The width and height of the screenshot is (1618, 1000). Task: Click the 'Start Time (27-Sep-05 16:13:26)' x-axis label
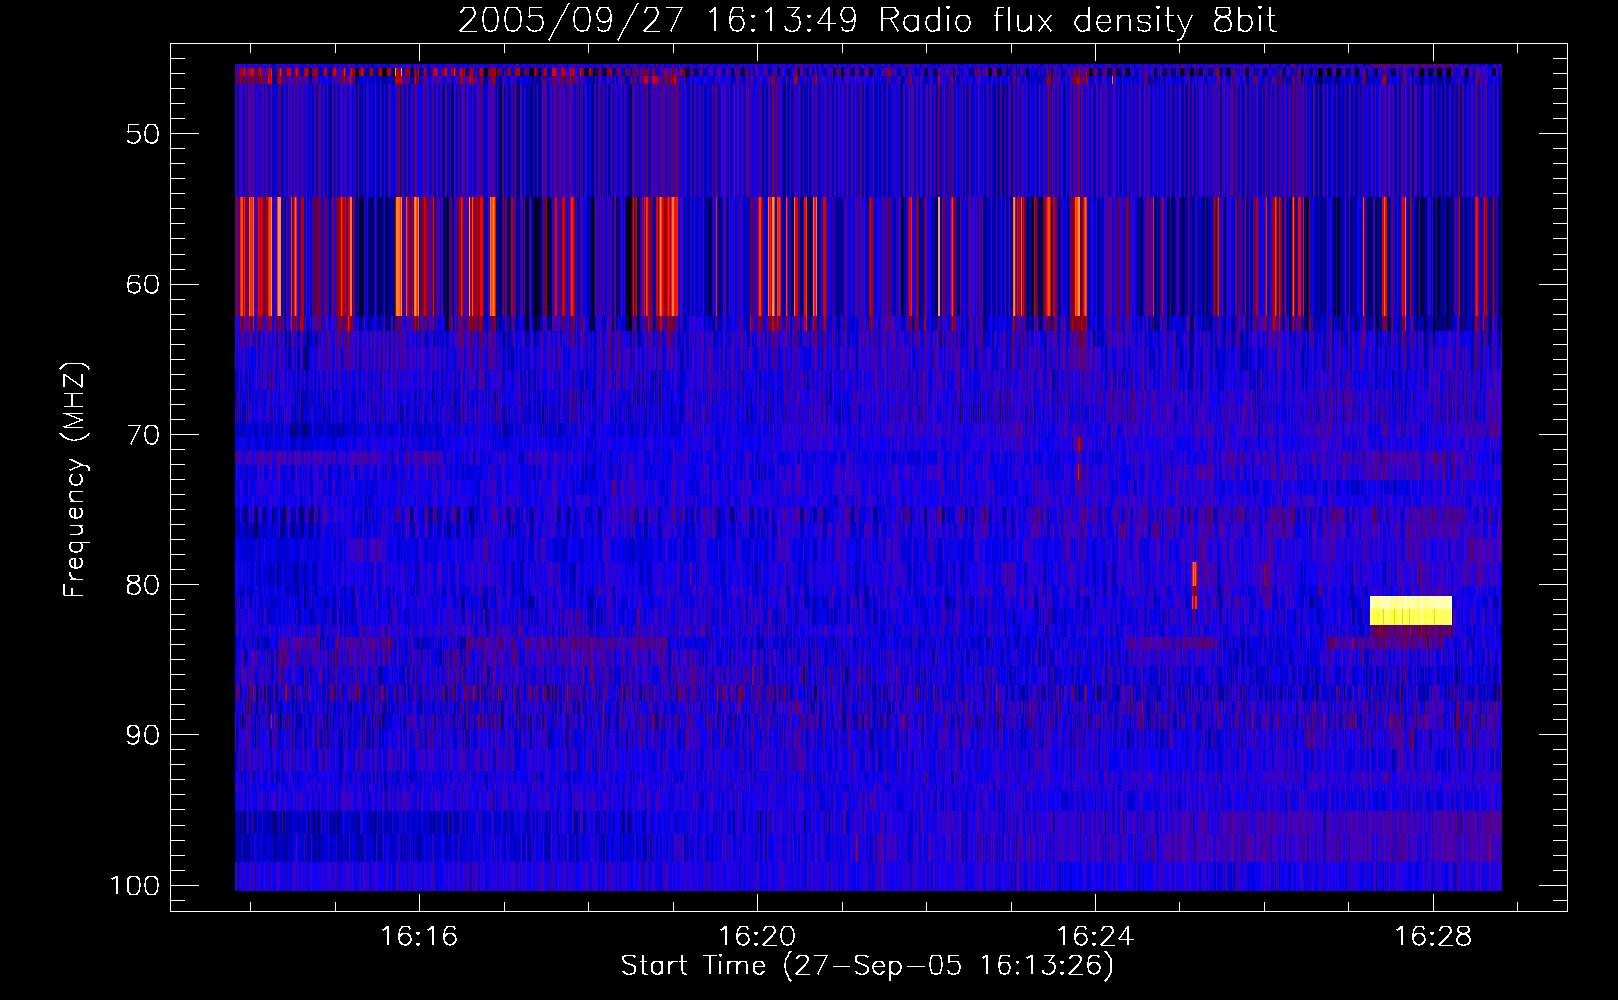867,966
